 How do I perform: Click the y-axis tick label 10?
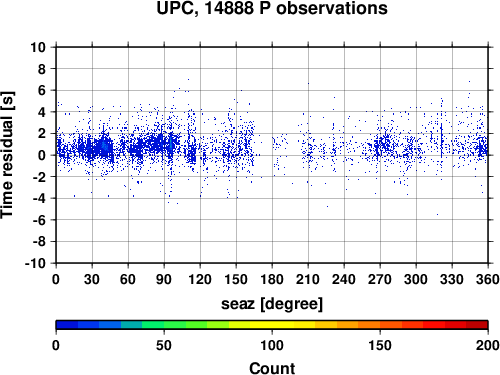(38, 47)
